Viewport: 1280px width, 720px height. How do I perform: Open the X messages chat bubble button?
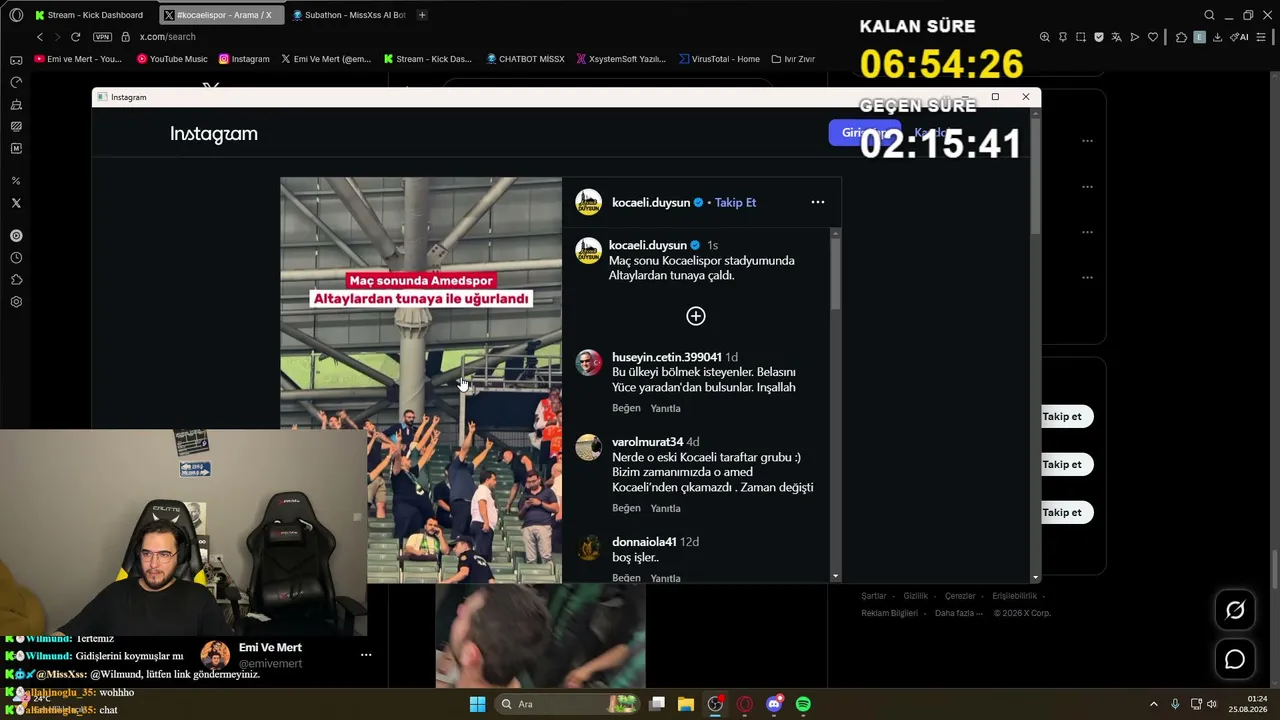[1235, 660]
